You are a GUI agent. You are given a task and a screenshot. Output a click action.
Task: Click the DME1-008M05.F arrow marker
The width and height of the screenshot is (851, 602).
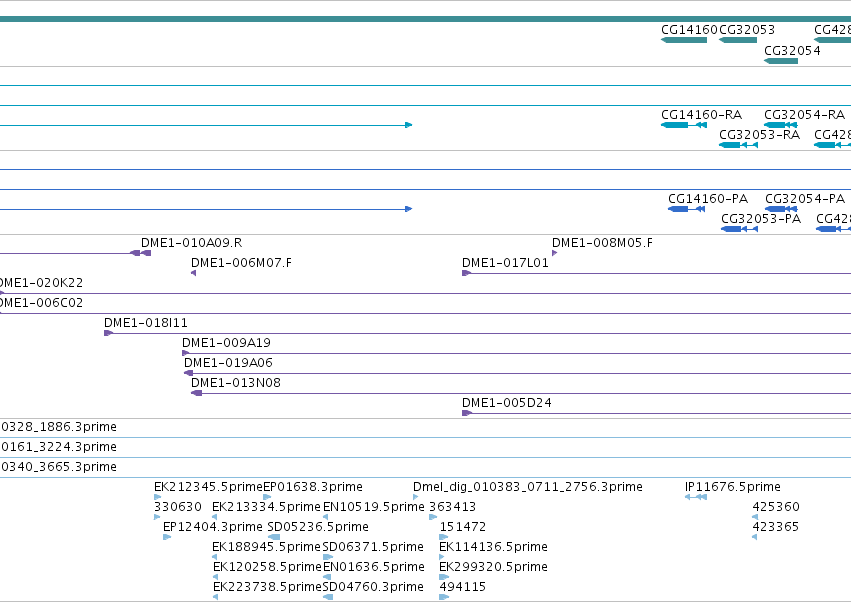click(554, 253)
